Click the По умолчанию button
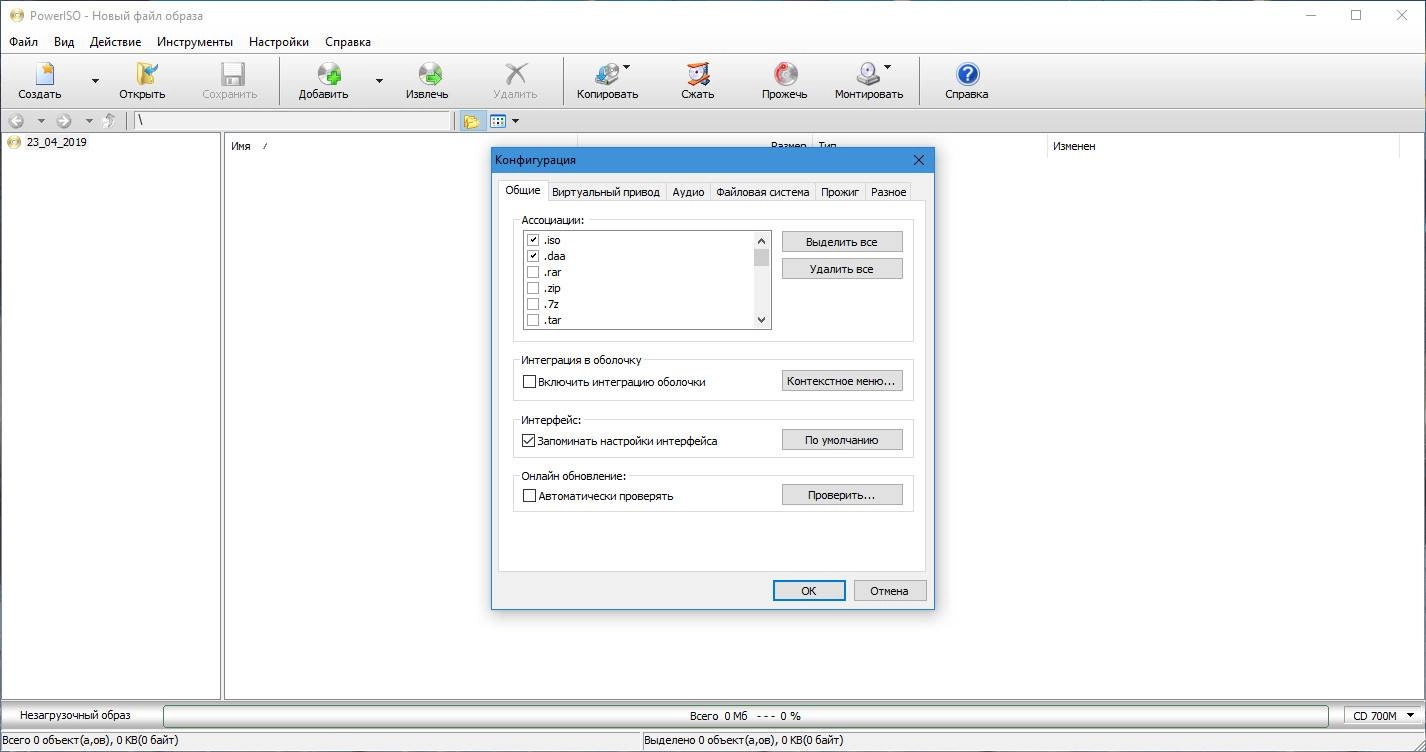Viewport: 1426px width, 752px height. click(842, 440)
